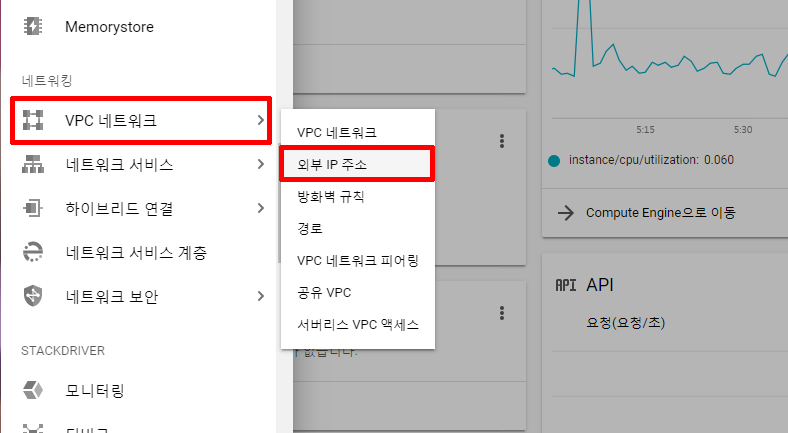Select 경로 in the submenu
The height and width of the screenshot is (433, 788).
310,229
